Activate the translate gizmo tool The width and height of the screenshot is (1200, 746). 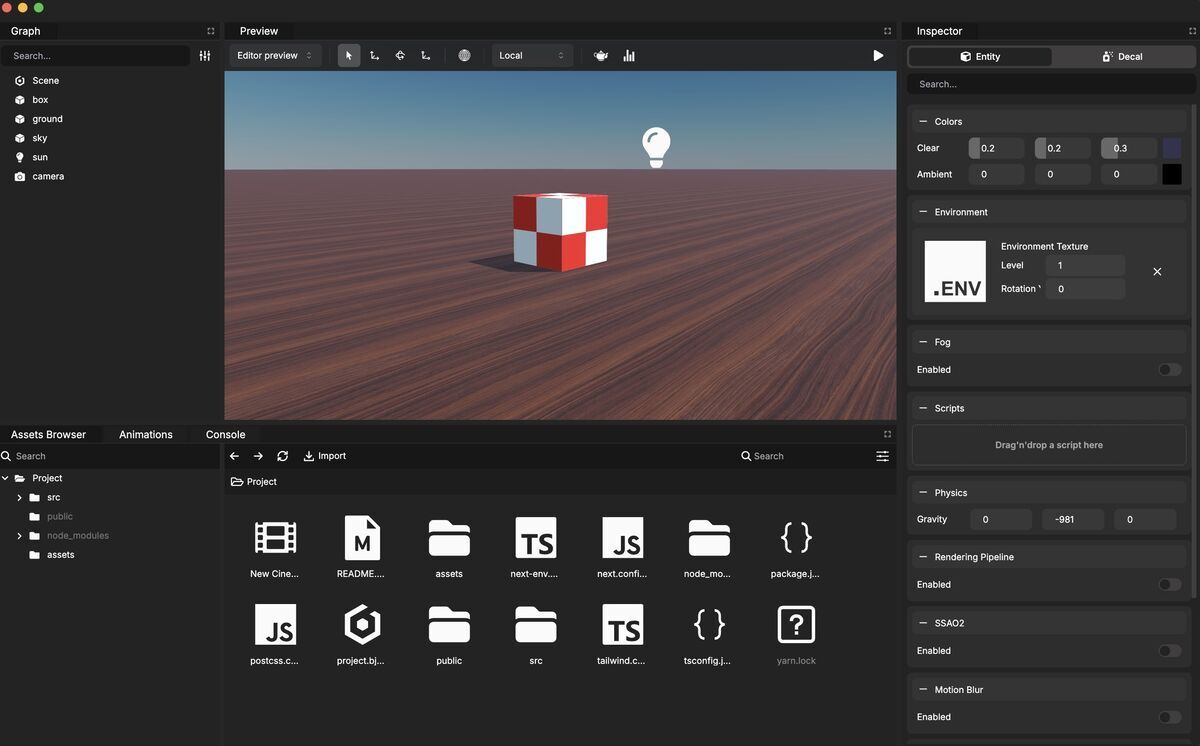pos(374,56)
